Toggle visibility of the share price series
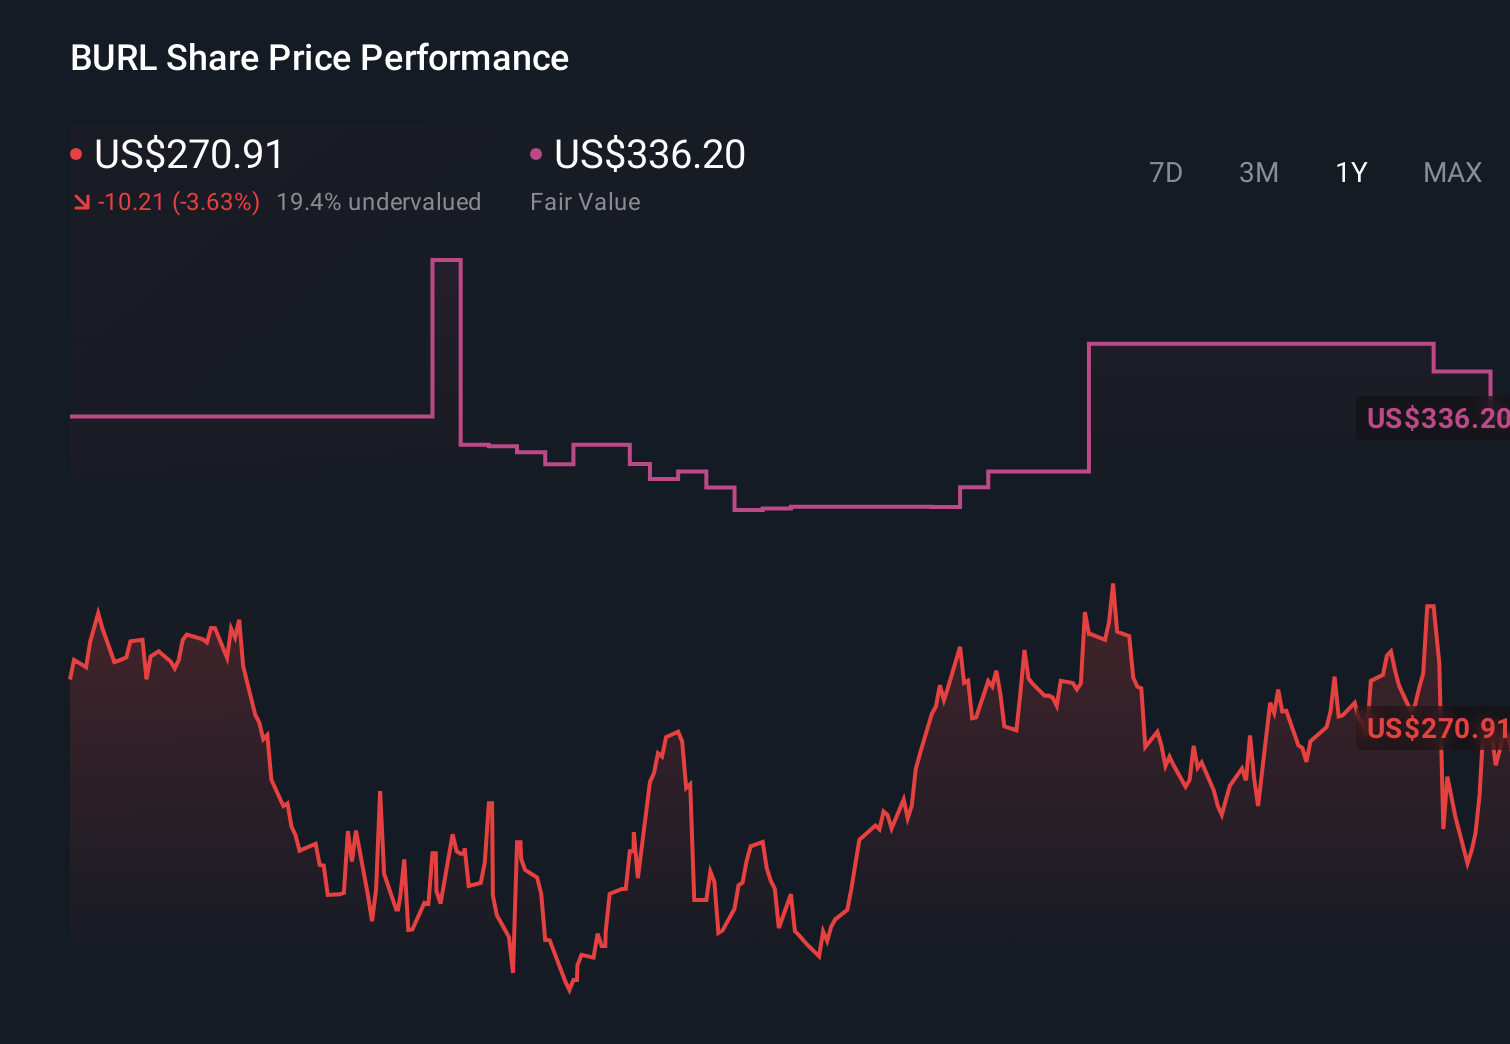Image resolution: width=1510 pixels, height=1044 pixels. [76, 153]
